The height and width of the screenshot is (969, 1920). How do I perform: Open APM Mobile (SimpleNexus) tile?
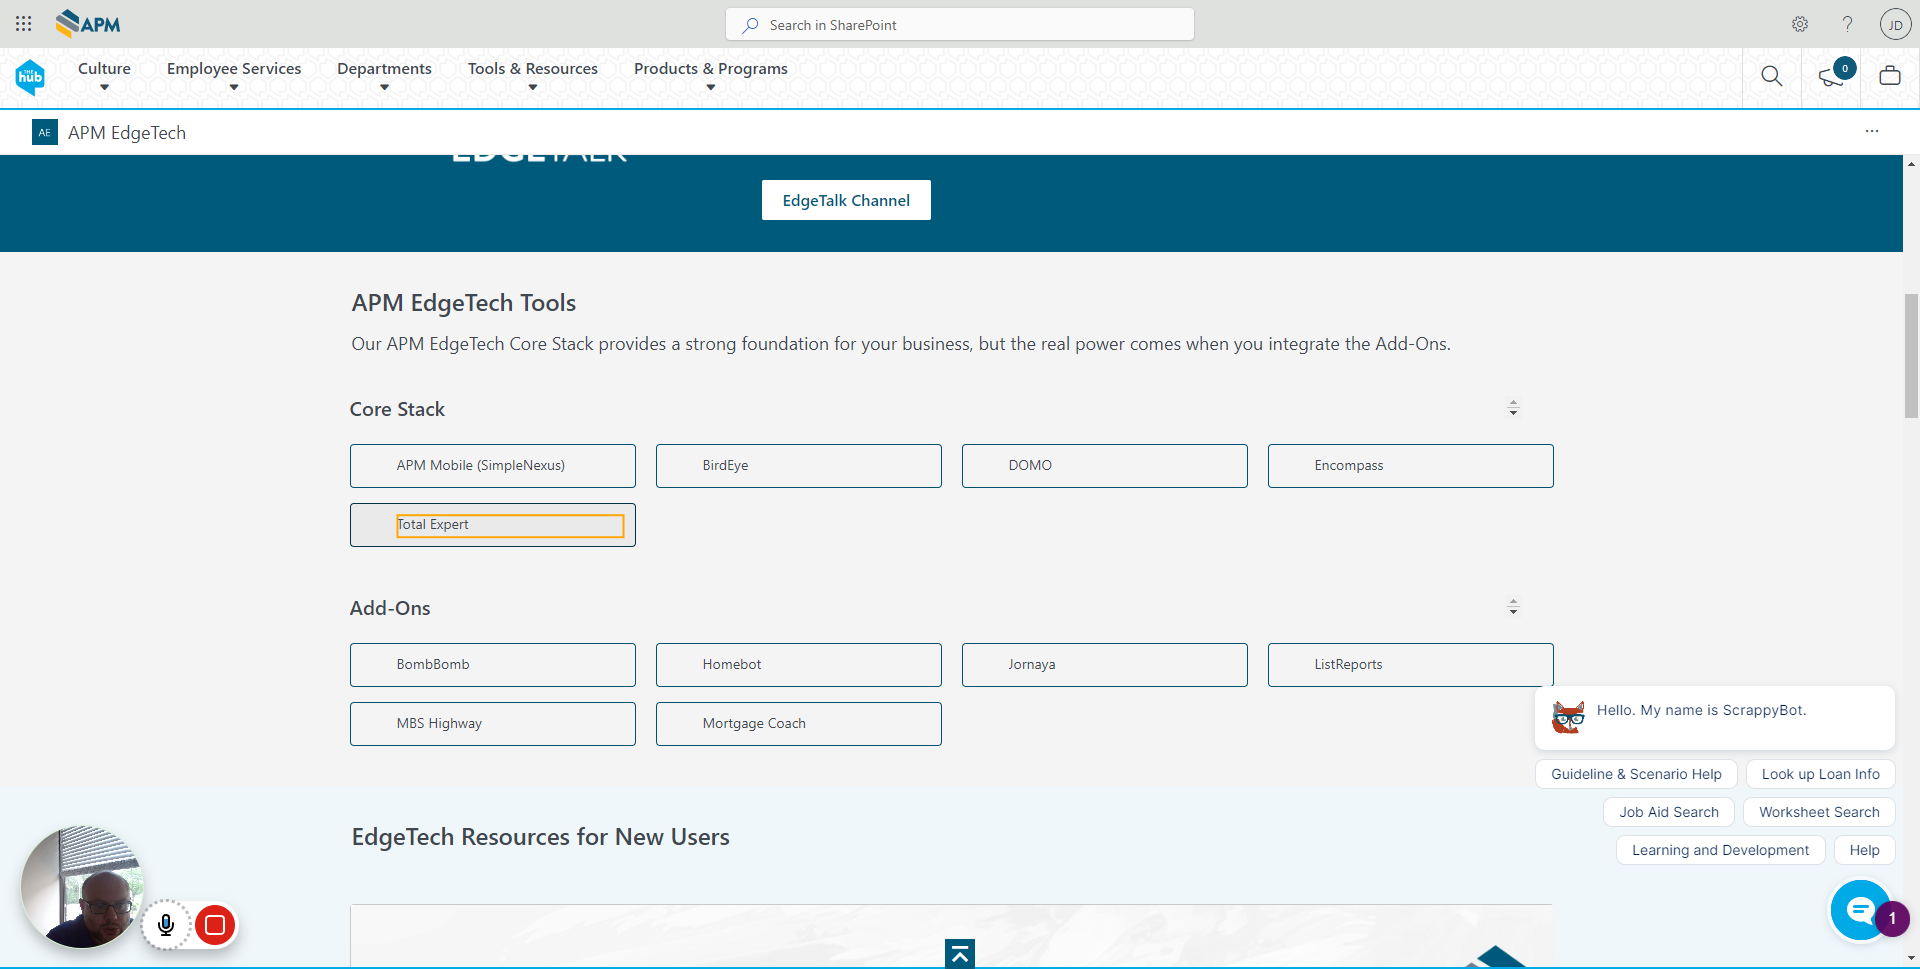point(493,466)
